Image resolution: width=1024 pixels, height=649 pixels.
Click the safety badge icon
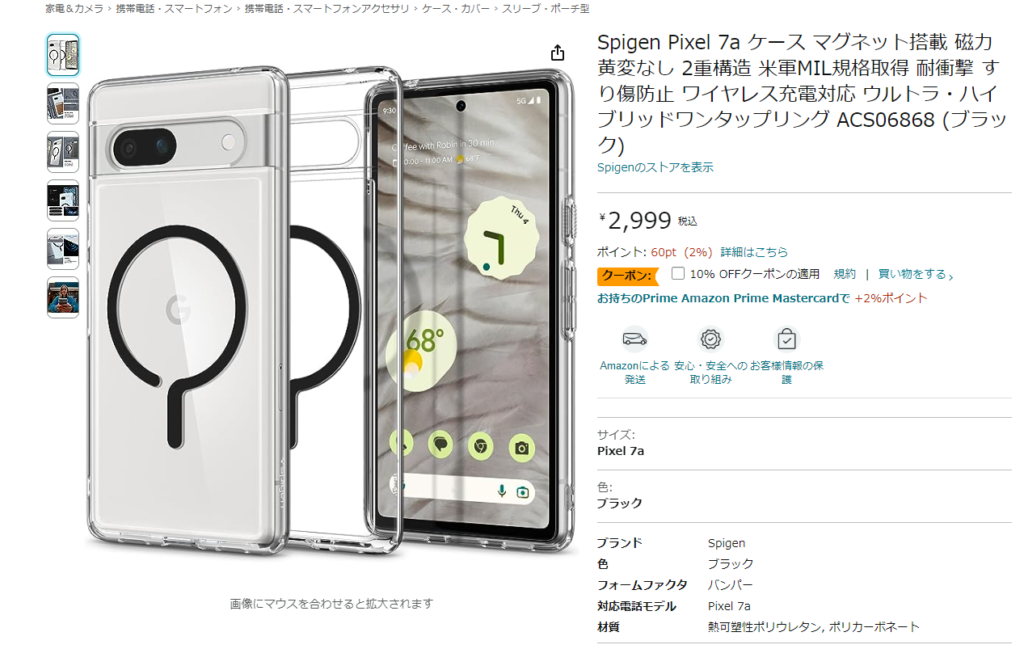point(711,340)
